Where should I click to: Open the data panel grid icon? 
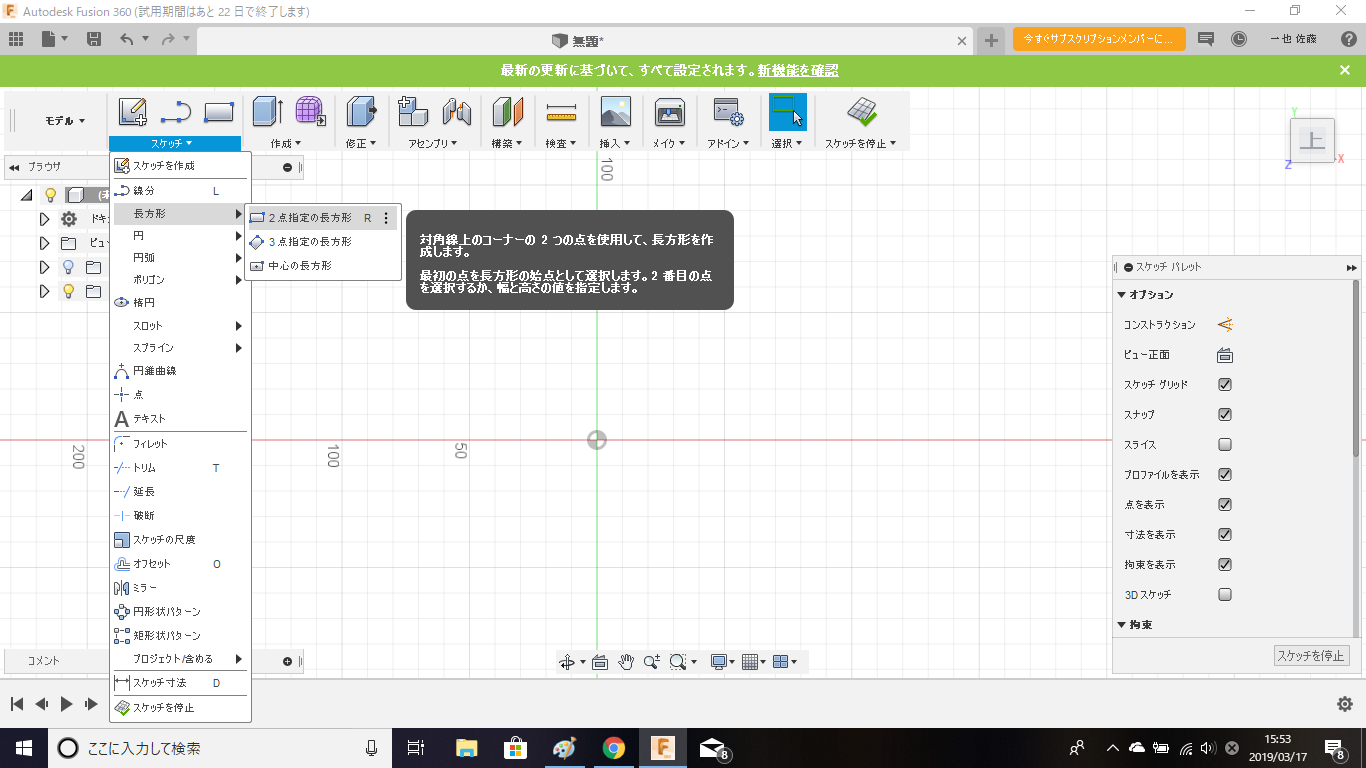click(15, 39)
